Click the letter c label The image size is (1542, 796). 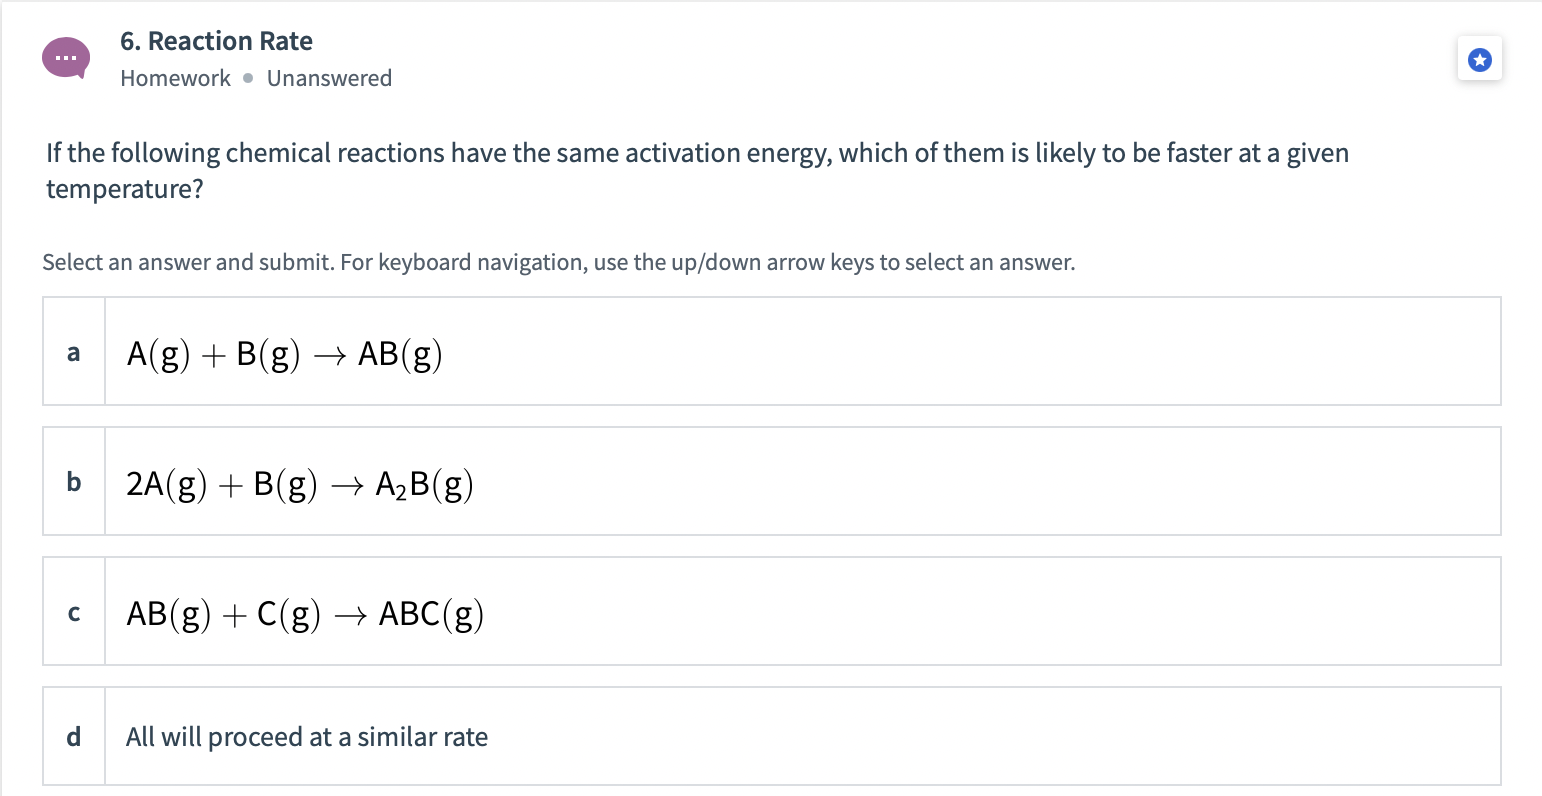click(72, 613)
